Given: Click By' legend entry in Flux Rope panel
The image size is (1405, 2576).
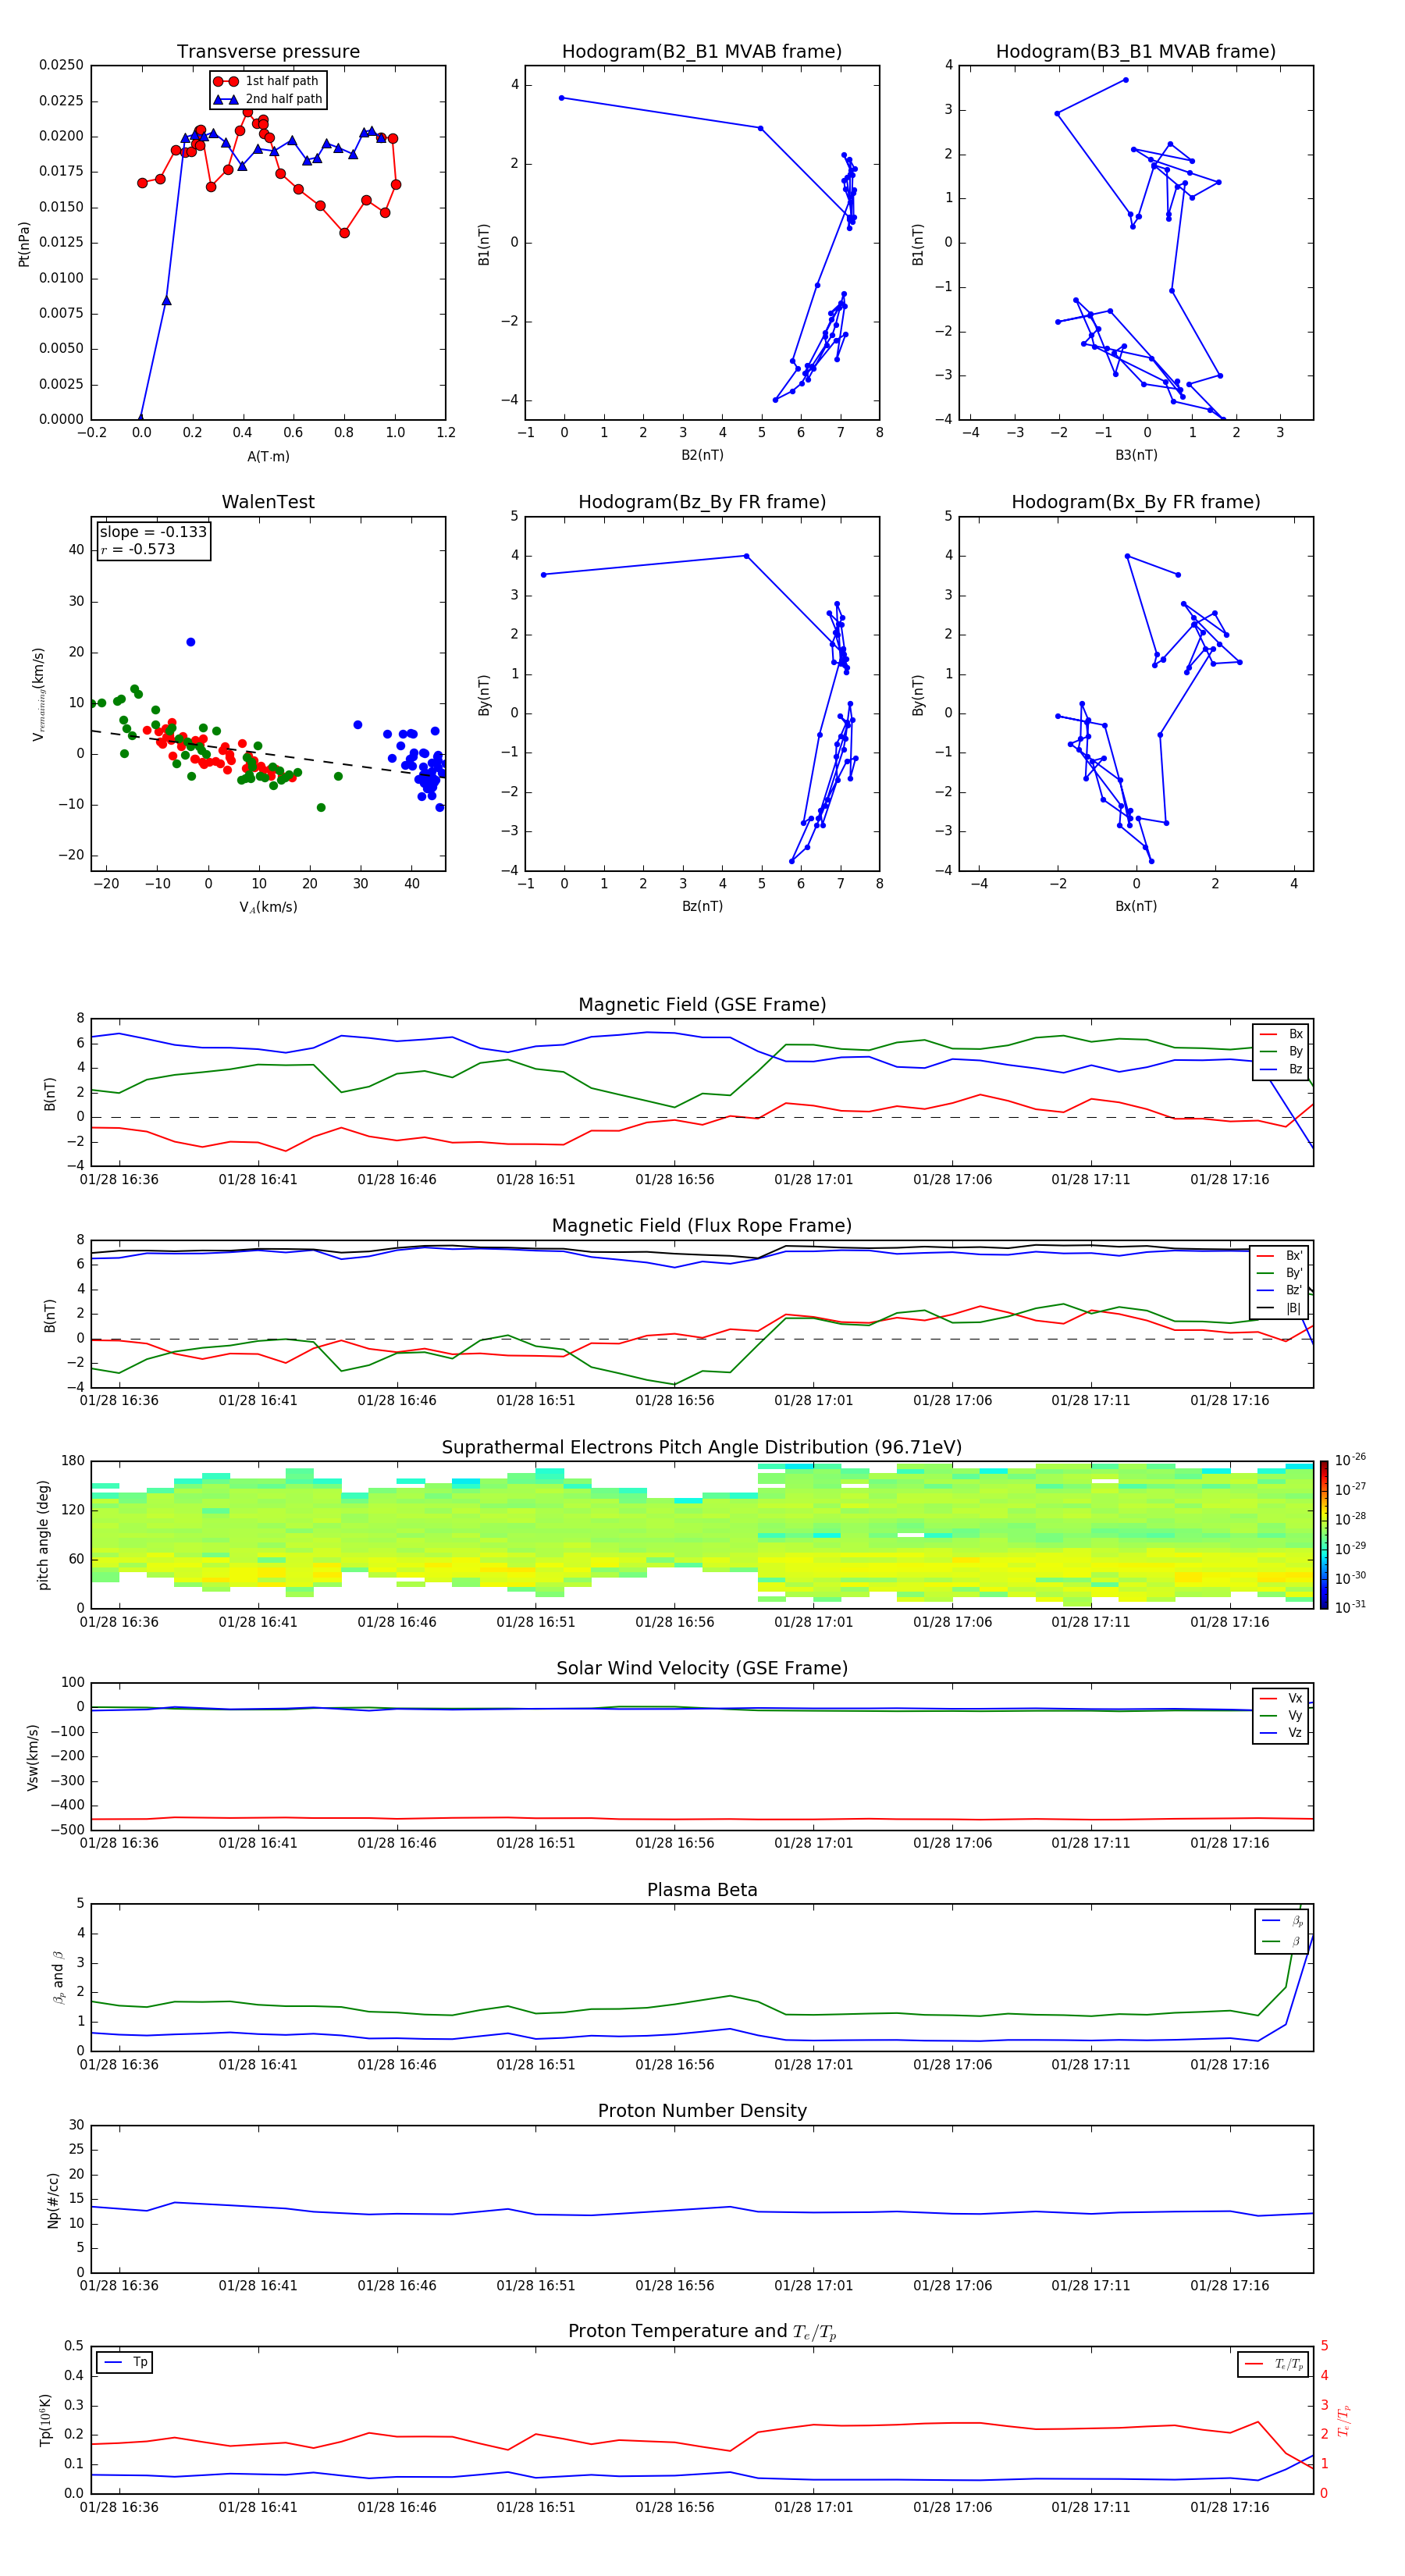Looking at the screenshot, I should (x=1279, y=1273).
